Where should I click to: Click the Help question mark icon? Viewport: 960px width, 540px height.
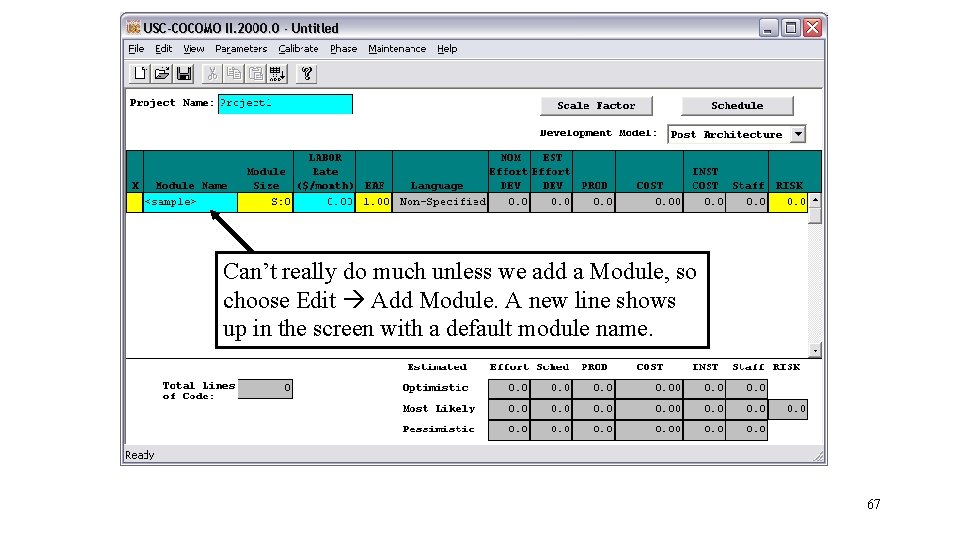click(306, 74)
